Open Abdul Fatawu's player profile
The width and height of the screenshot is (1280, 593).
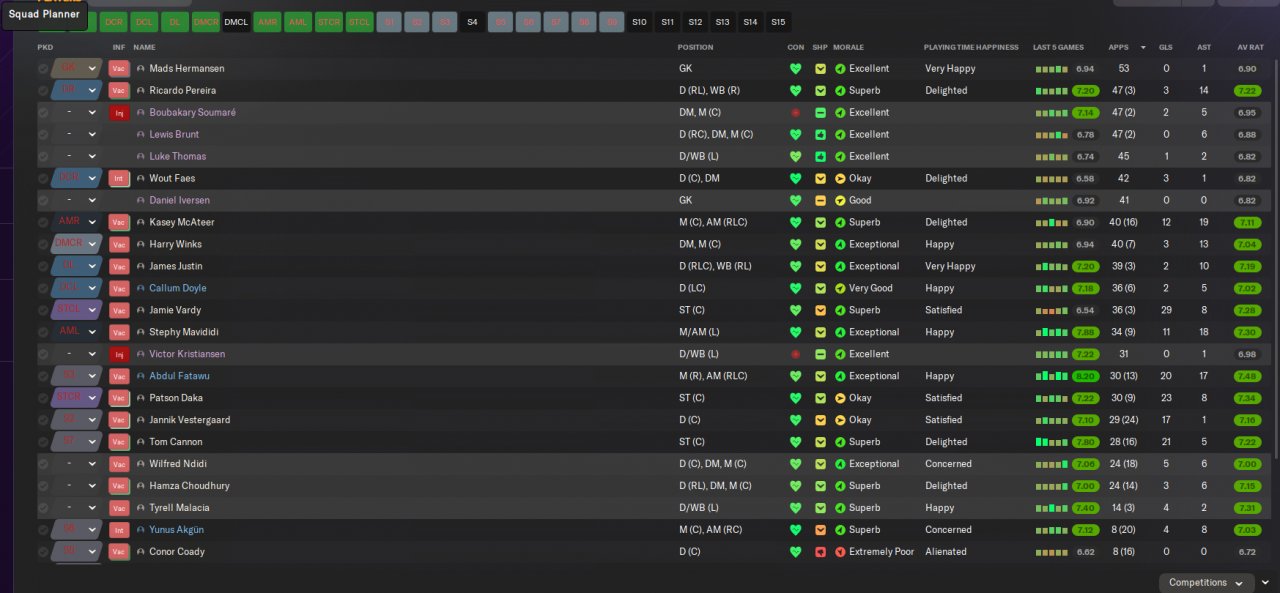click(x=179, y=376)
